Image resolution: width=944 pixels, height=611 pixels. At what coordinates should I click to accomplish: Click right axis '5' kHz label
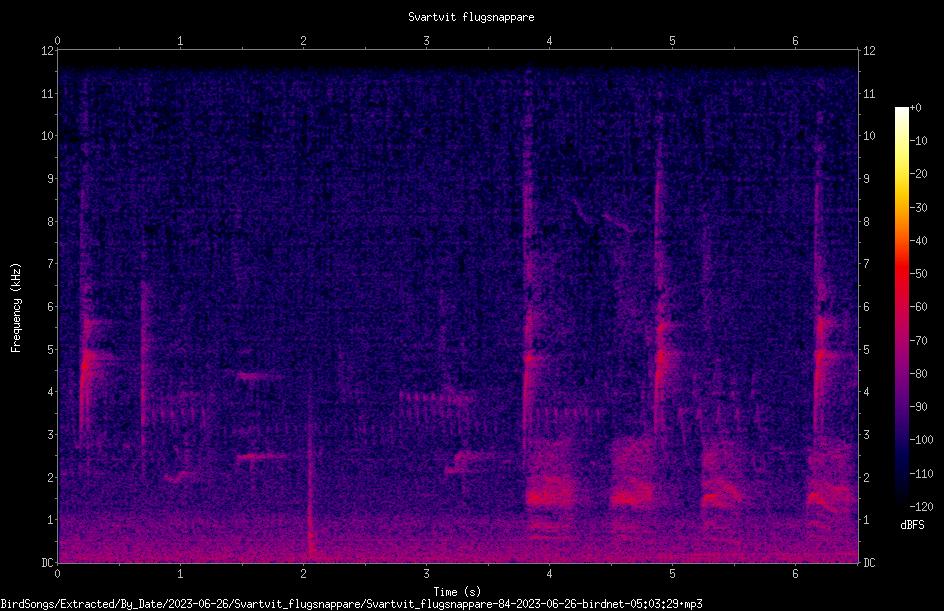pos(866,349)
